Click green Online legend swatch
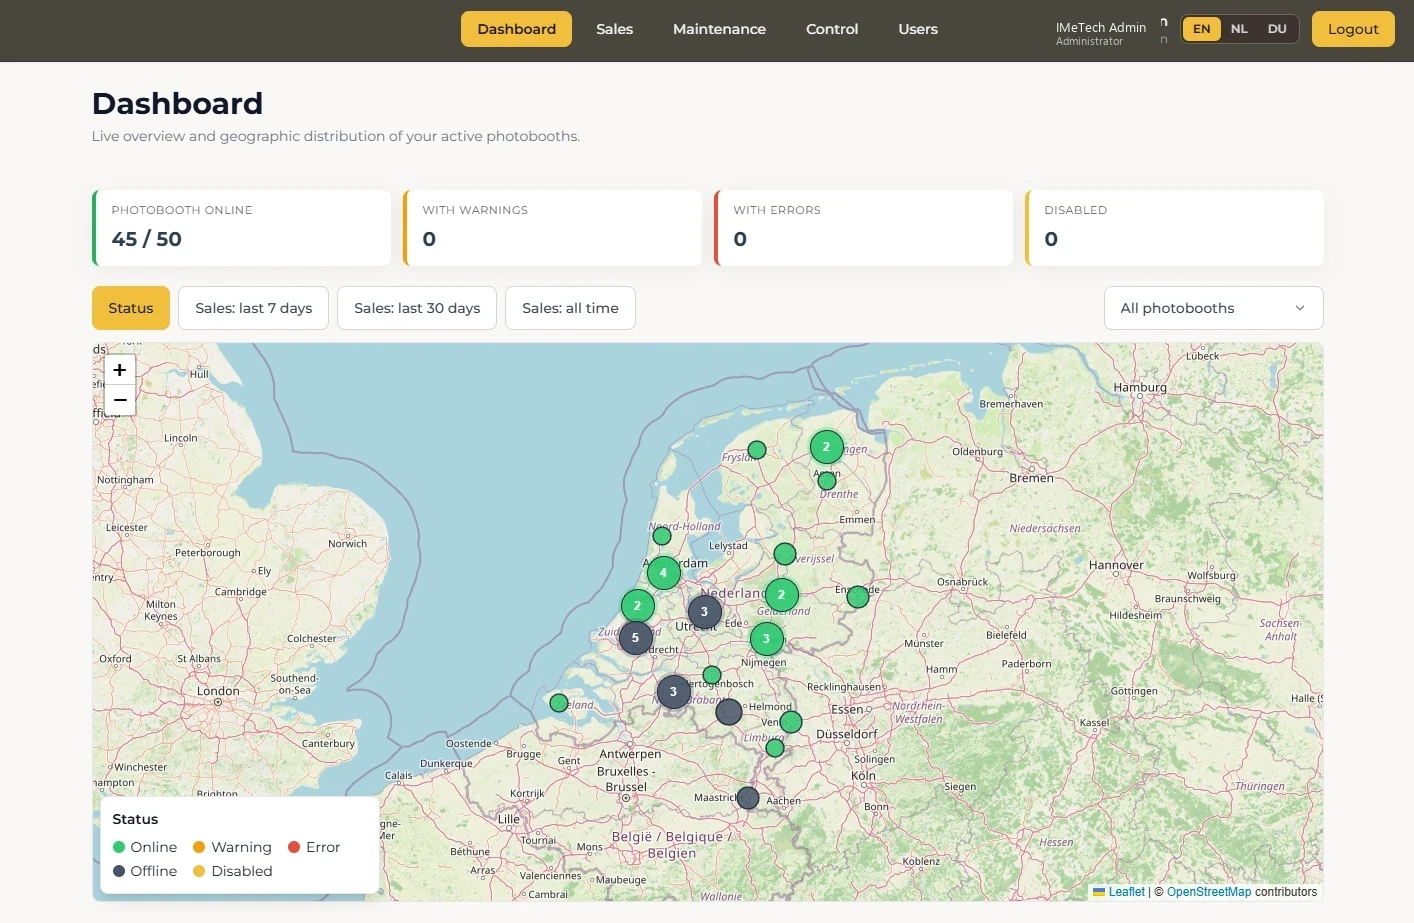The height and width of the screenshot is (923, 1414). pos(119,847)
